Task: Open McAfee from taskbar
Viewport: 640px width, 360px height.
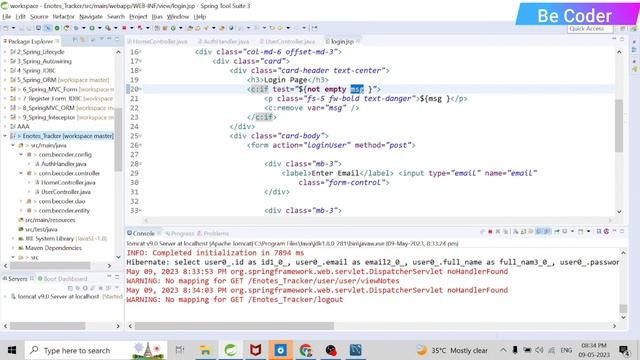Action: click(x=256, y=350)
